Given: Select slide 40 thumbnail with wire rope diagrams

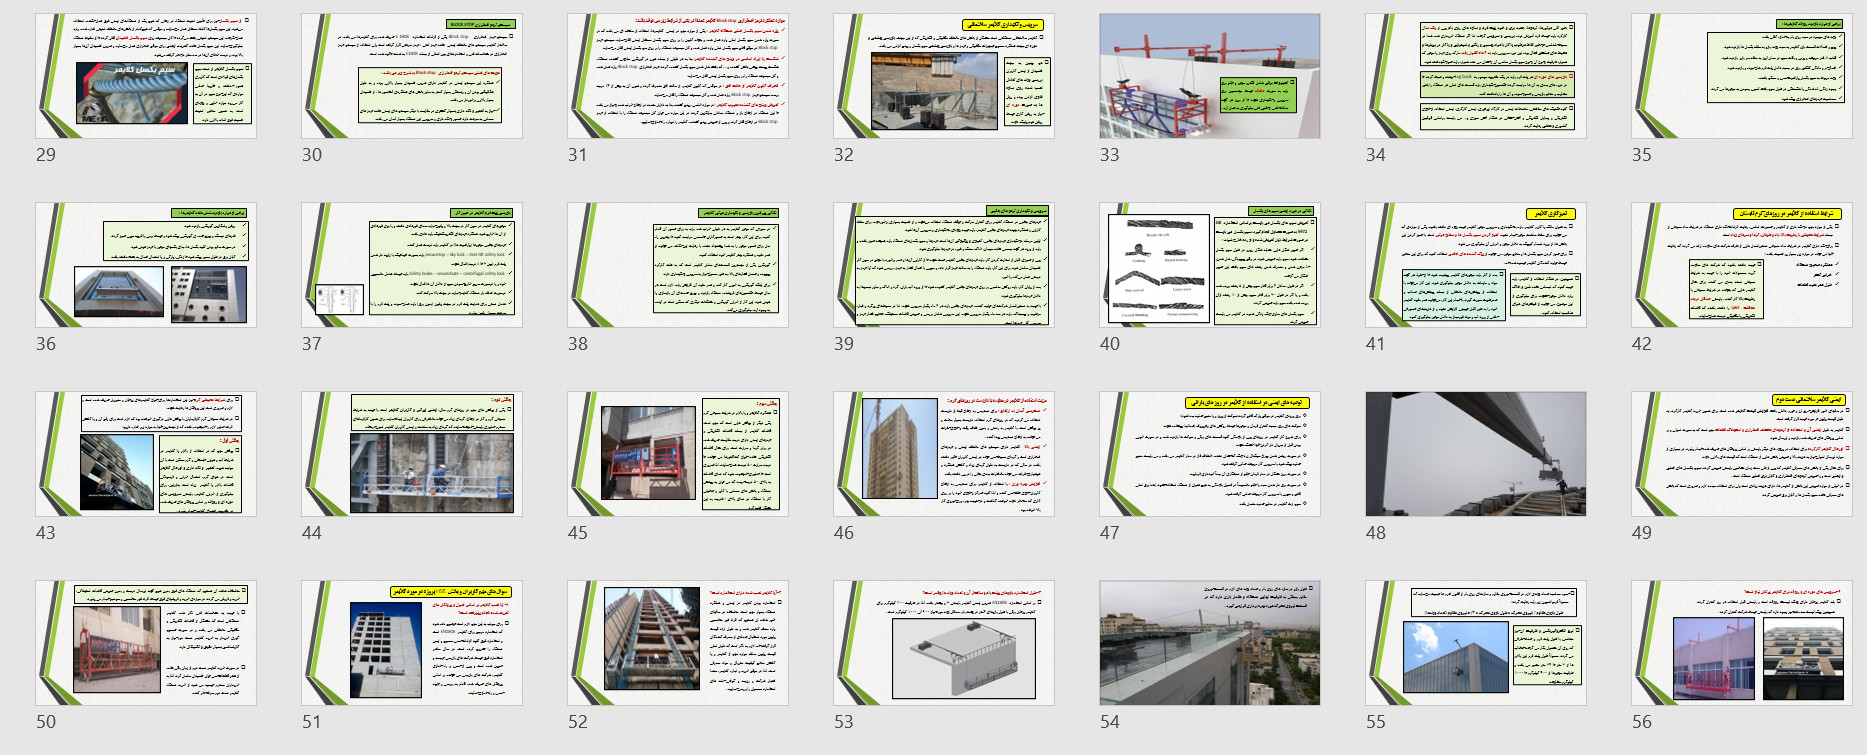Looking at the screenshot, I should (x=1210, y=265).
